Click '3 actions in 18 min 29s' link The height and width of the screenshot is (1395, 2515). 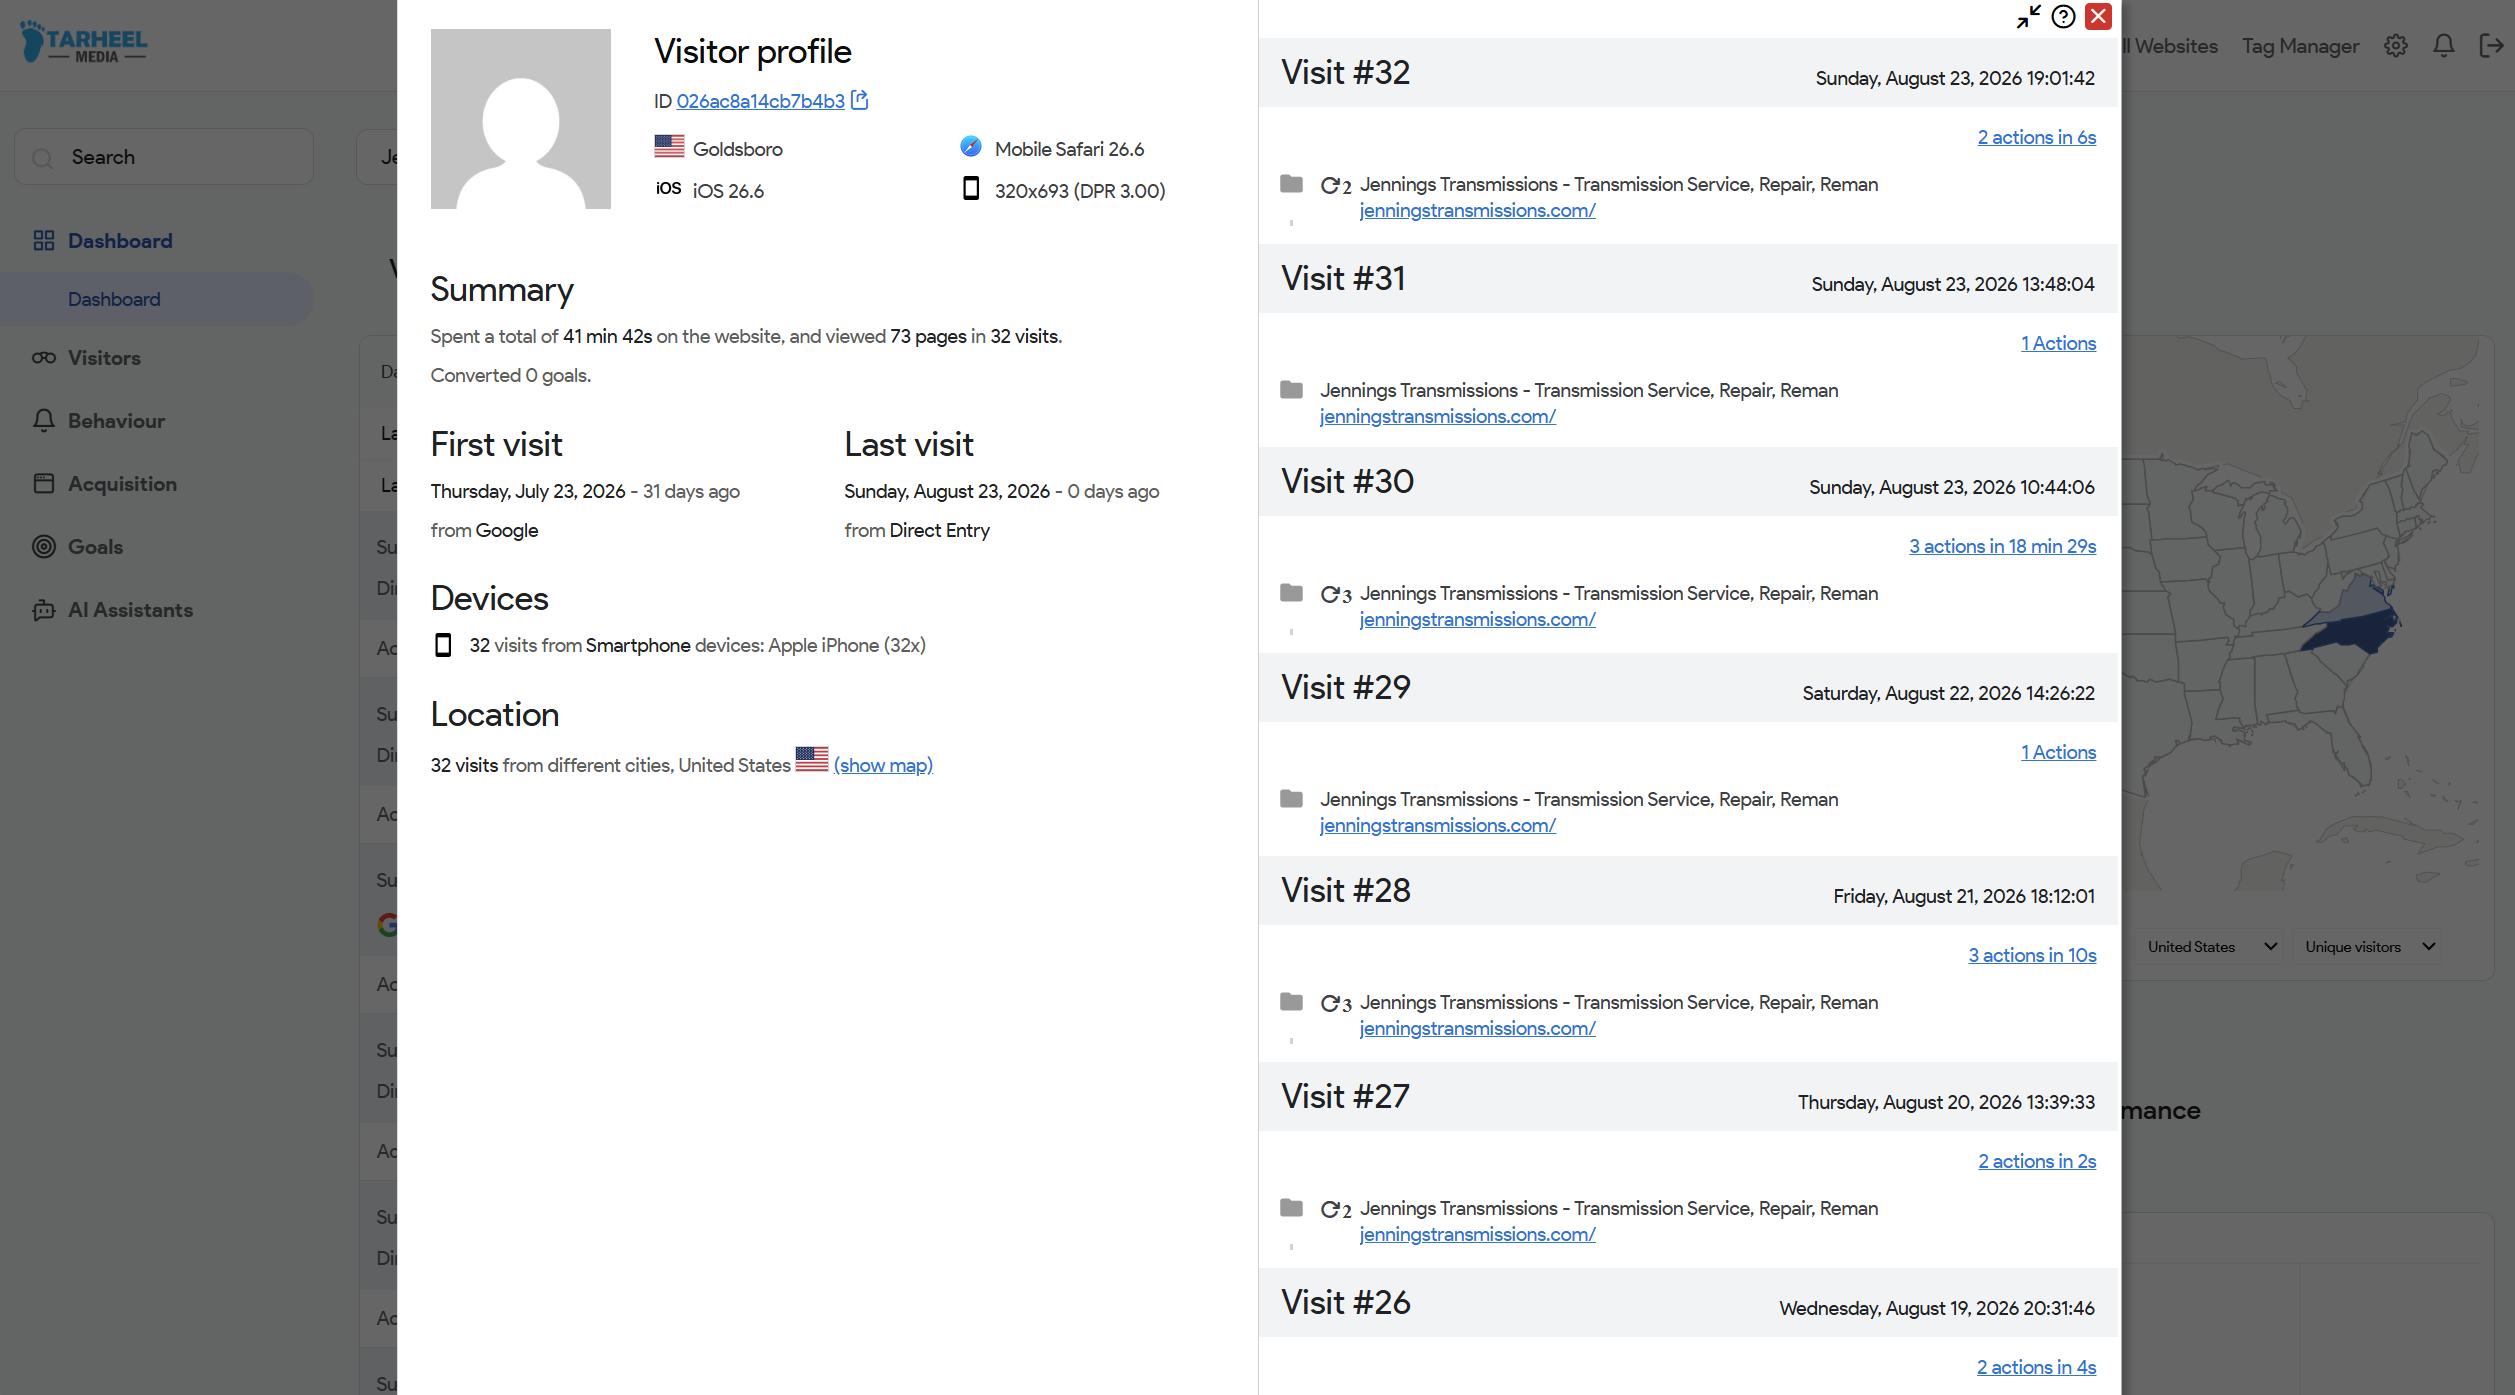click(x=2002, y=546)
